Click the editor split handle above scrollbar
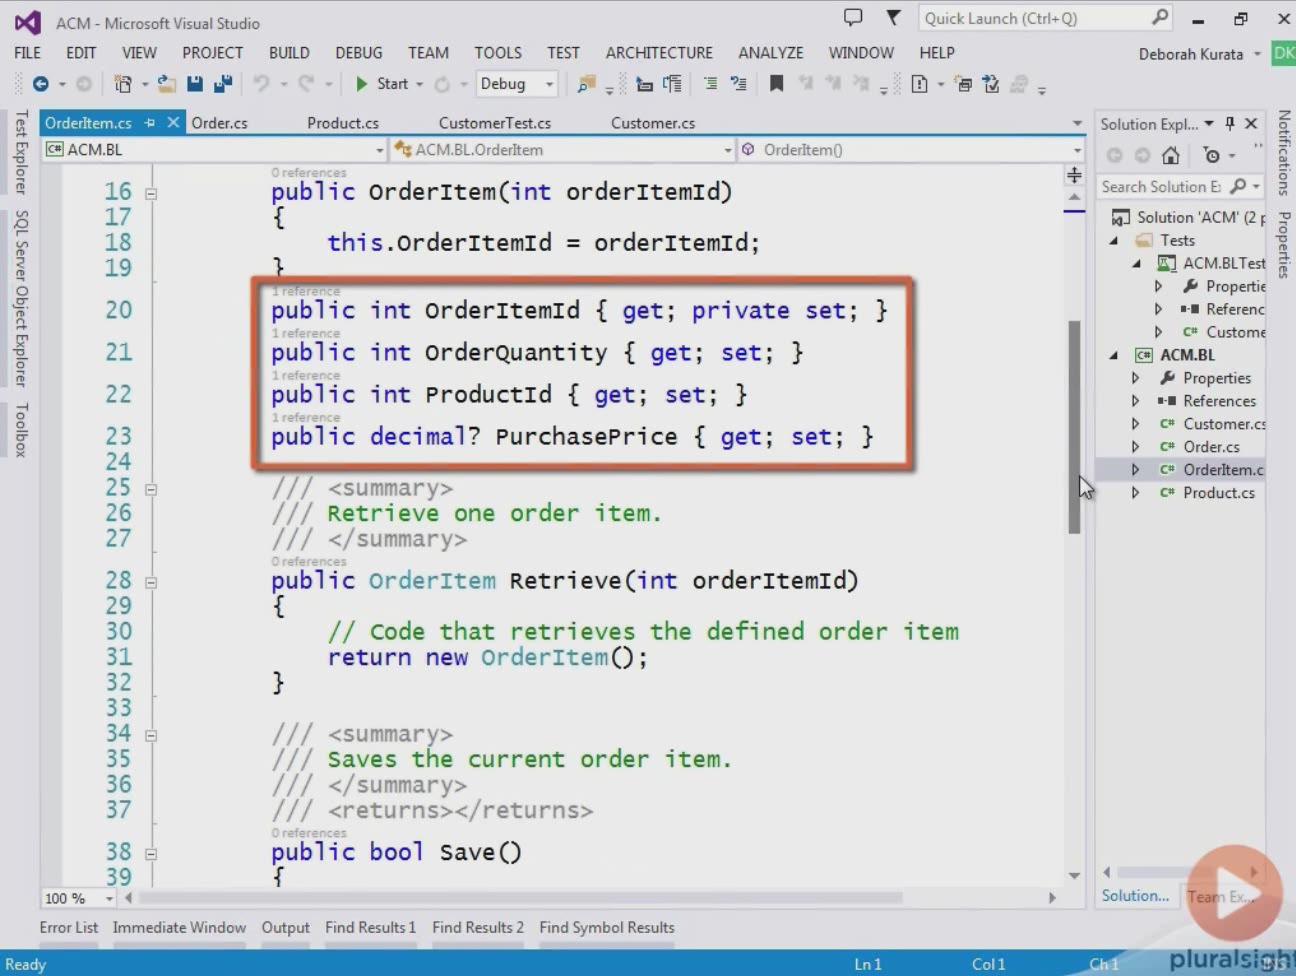This screenshot has width=1296, height=976. [1074, 175]
